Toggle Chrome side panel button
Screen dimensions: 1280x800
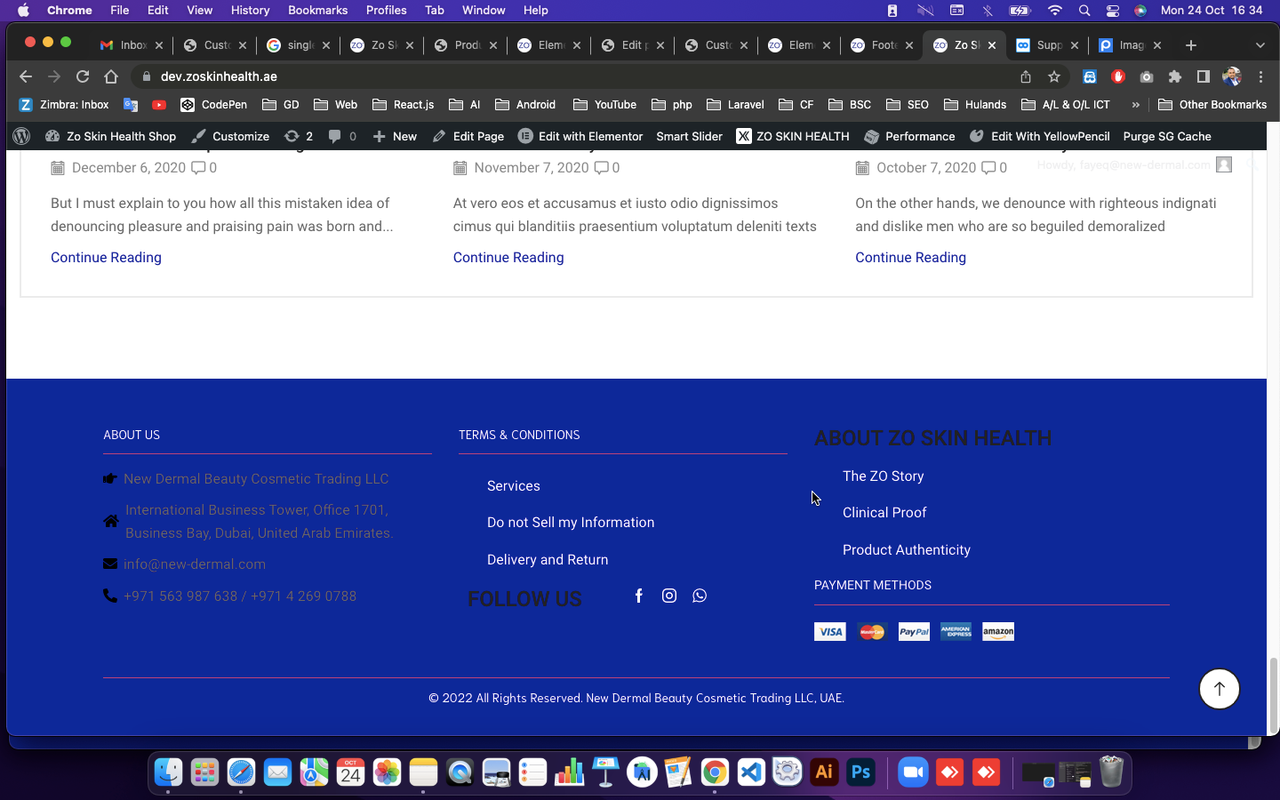click(x=1203, y=76)
